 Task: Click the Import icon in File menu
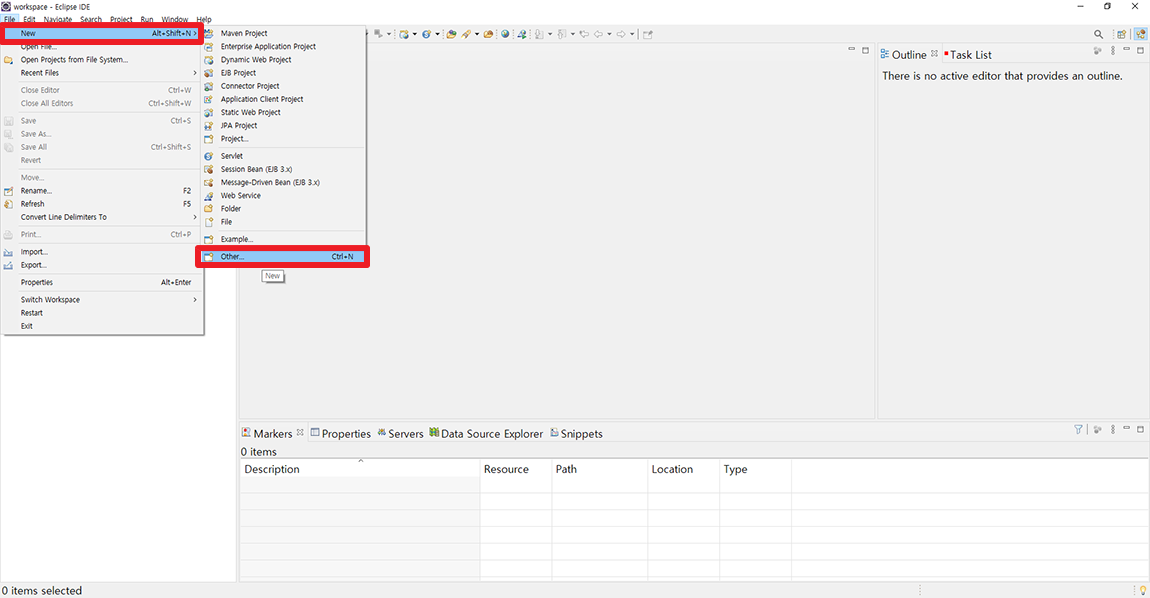9,252
